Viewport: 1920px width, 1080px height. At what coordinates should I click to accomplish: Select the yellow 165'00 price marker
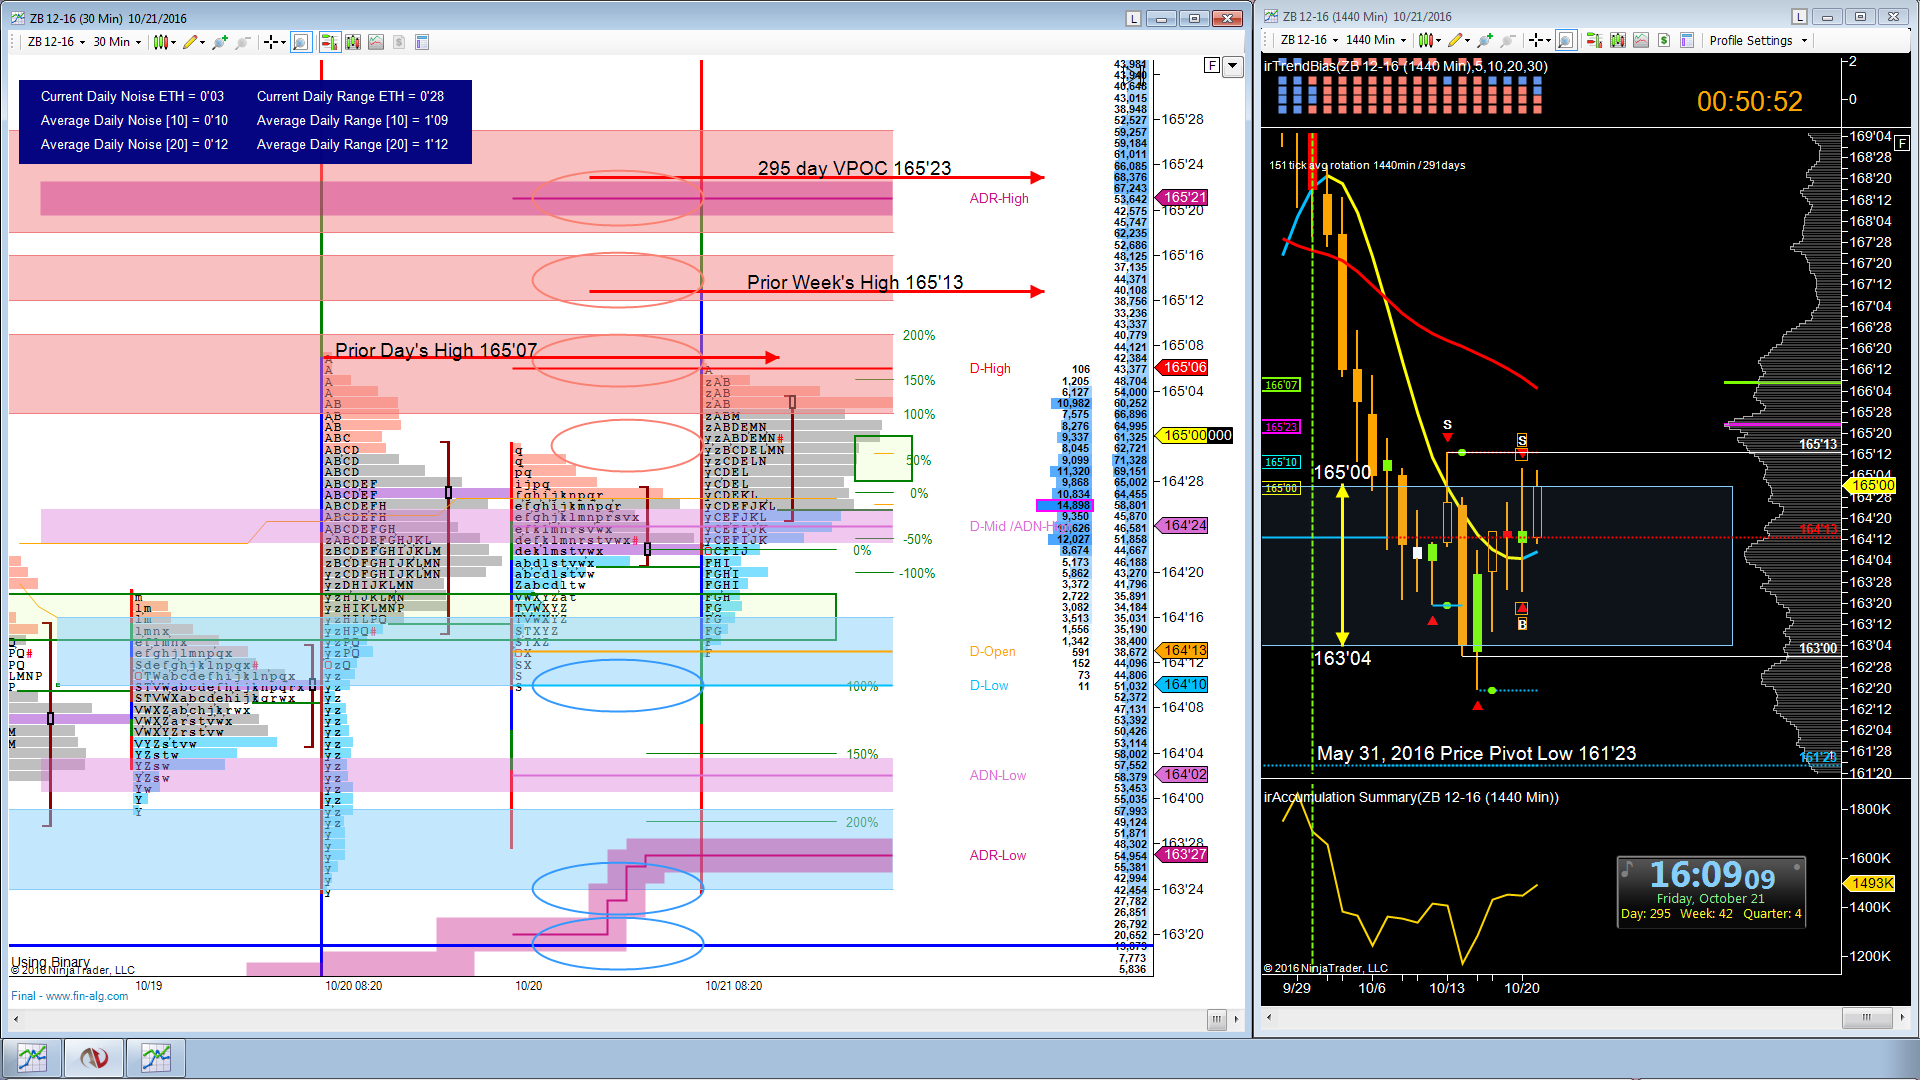1195,436
